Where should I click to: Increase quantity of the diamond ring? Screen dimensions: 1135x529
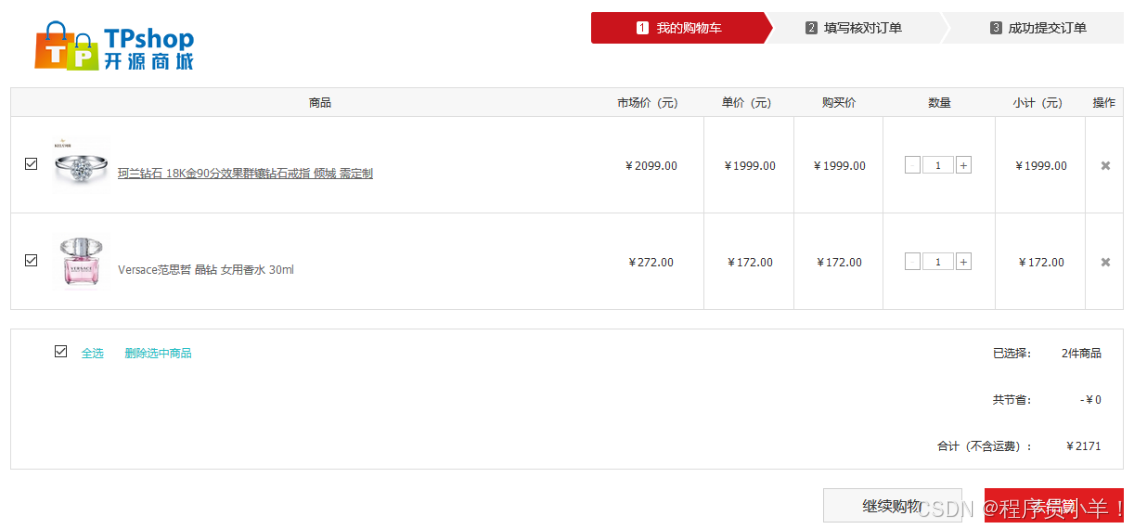pos(963,166)
